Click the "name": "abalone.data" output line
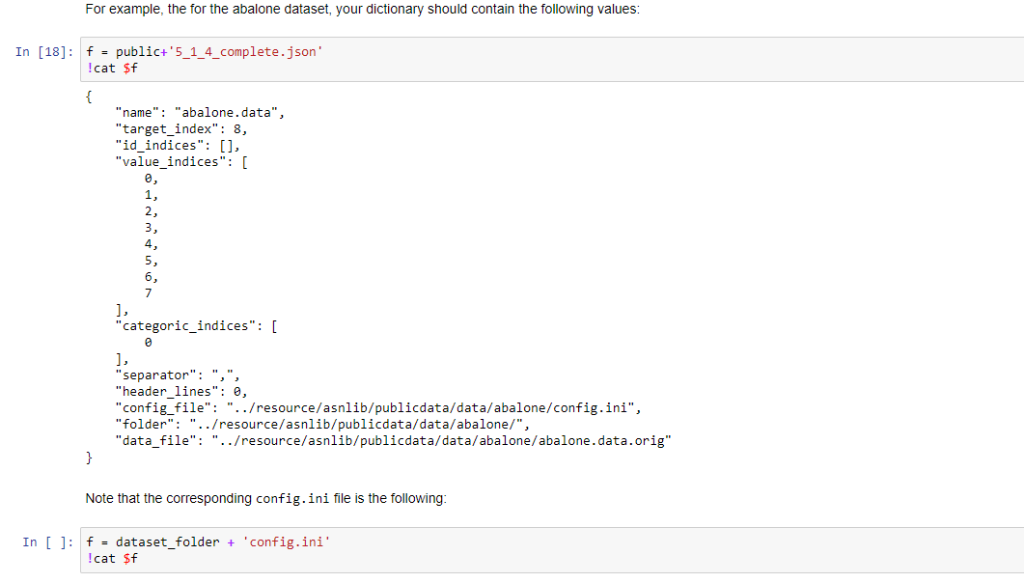 point(200,112)
